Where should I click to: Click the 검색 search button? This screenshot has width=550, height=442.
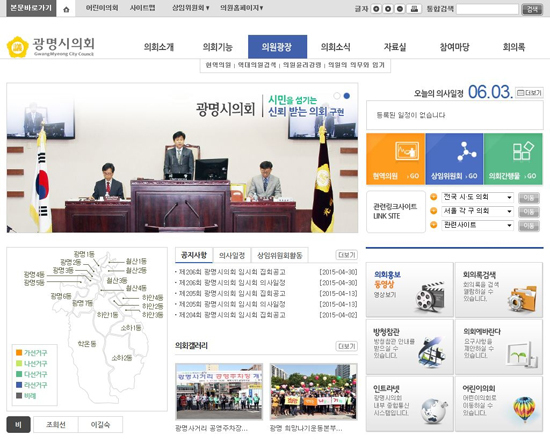click(532, 9)
